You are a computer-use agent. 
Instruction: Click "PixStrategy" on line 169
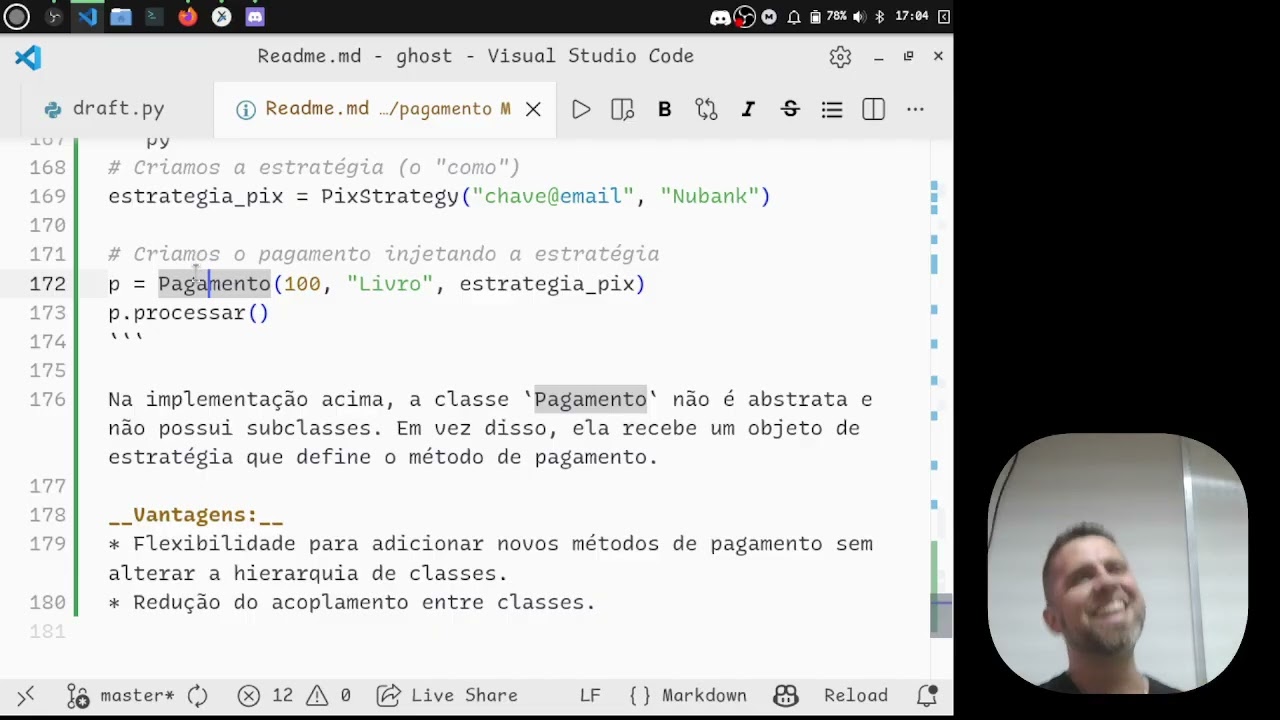(x=389, y=196)
